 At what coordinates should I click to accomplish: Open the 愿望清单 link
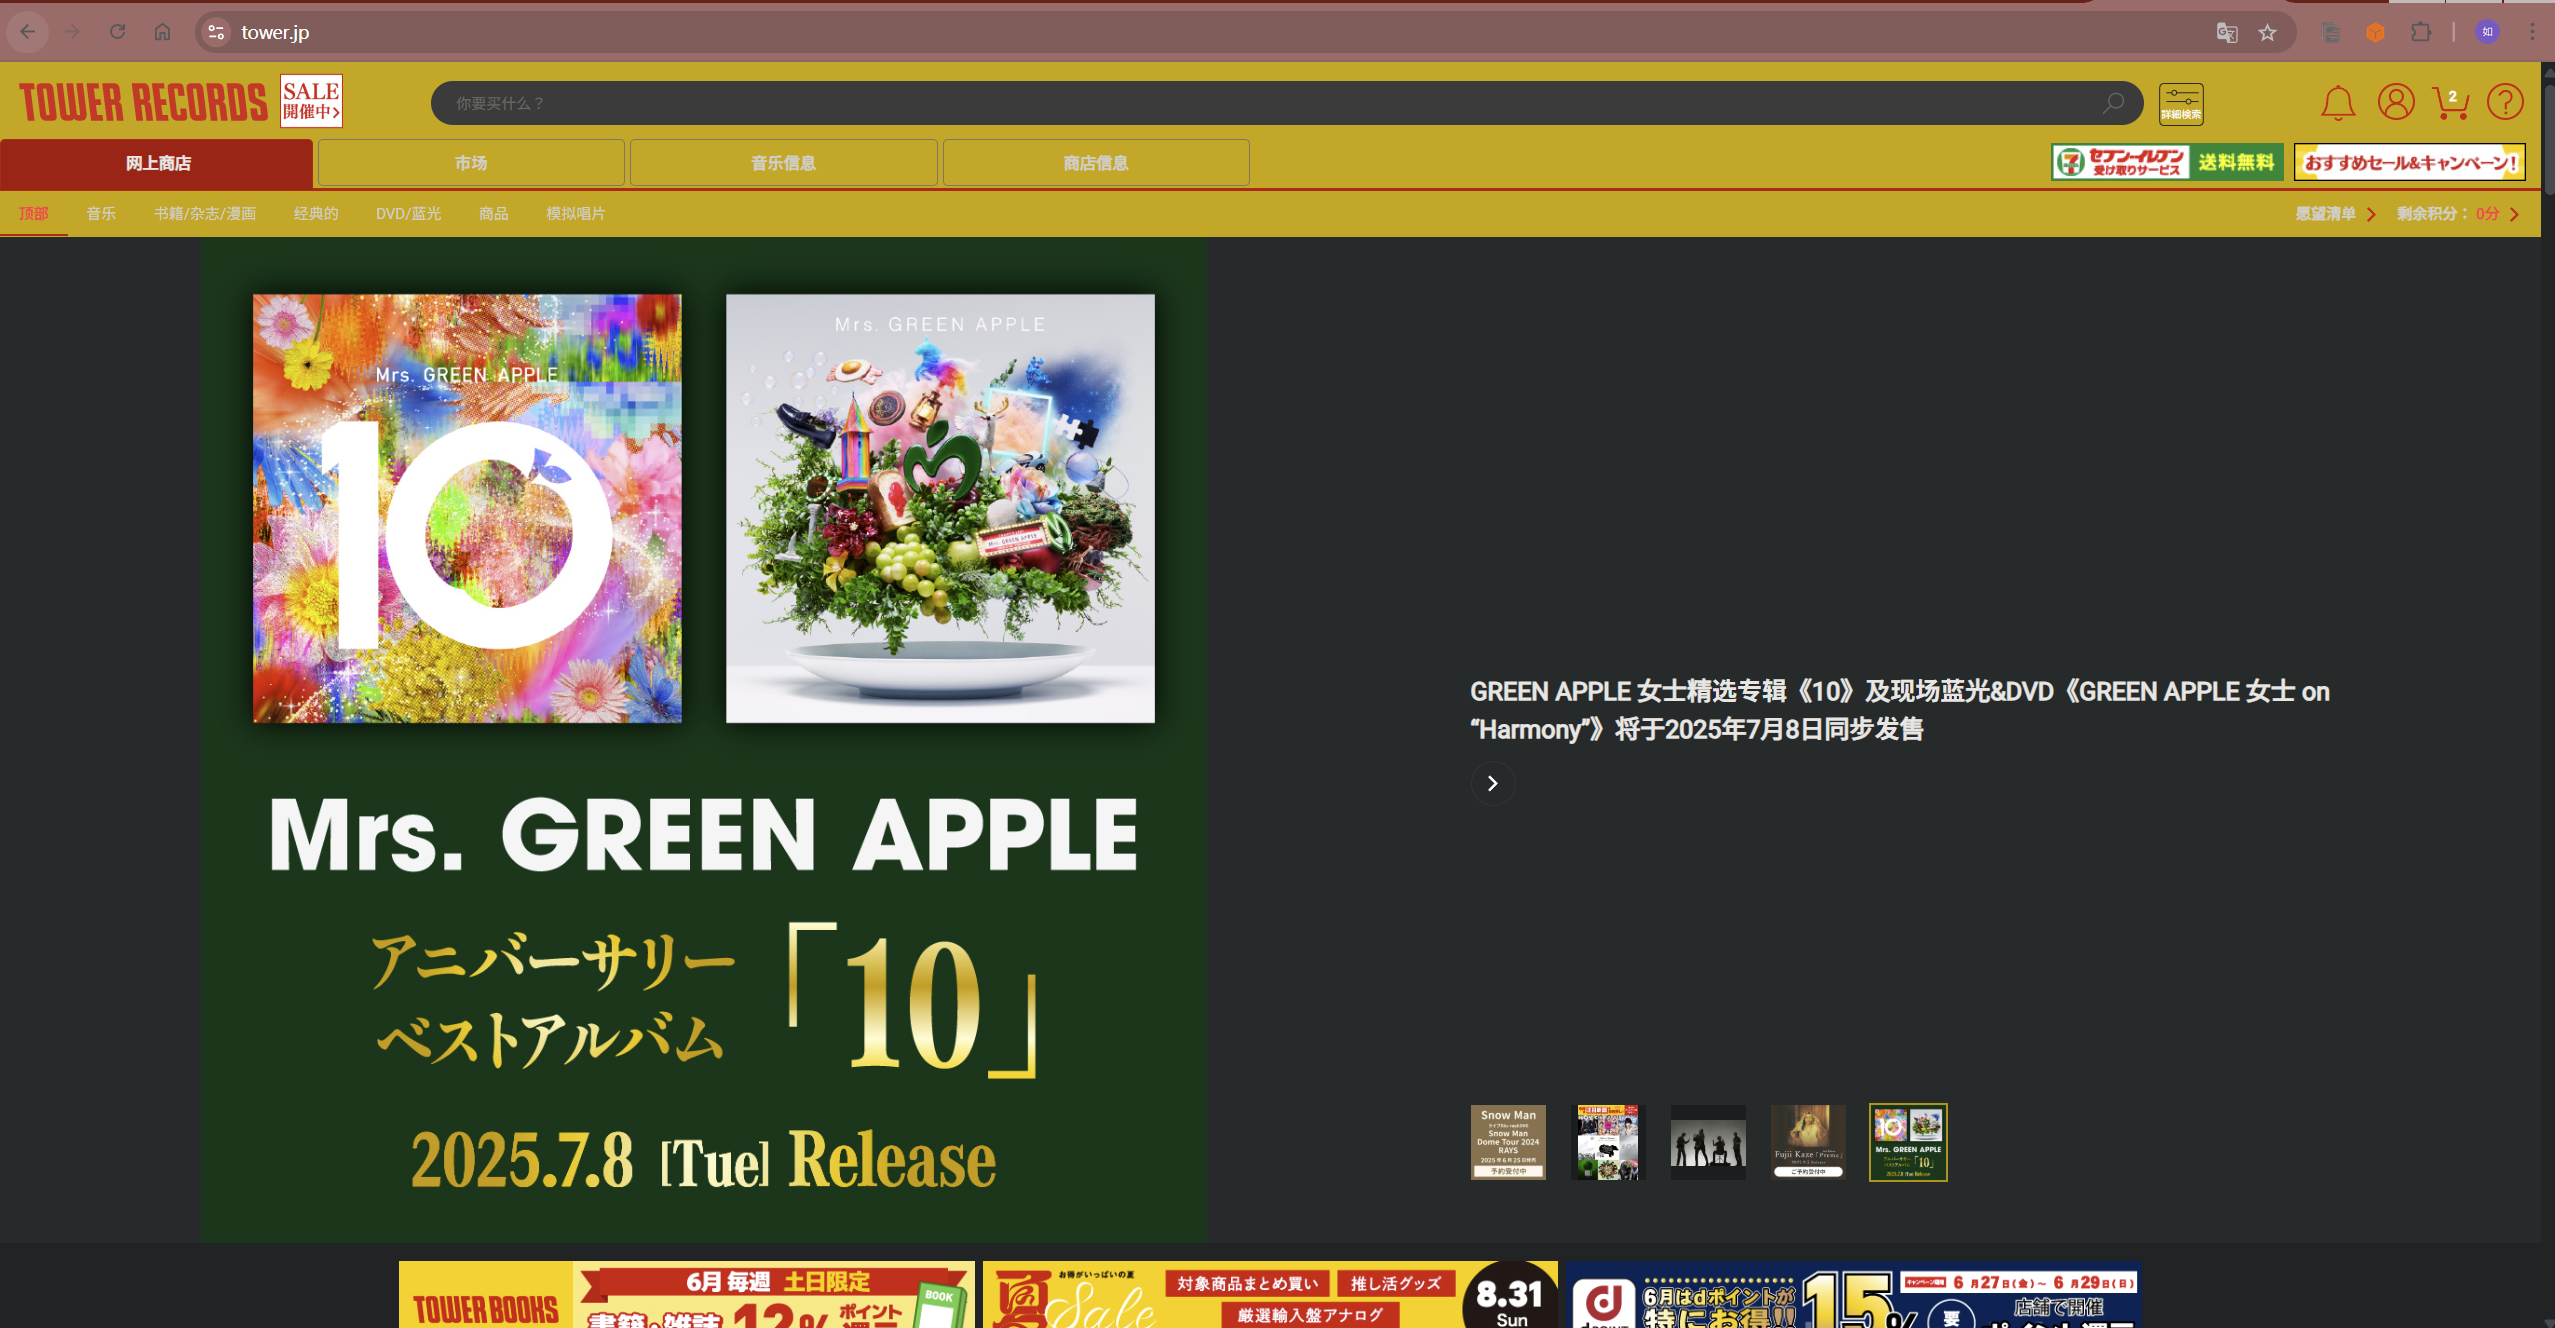point(2336,214)
